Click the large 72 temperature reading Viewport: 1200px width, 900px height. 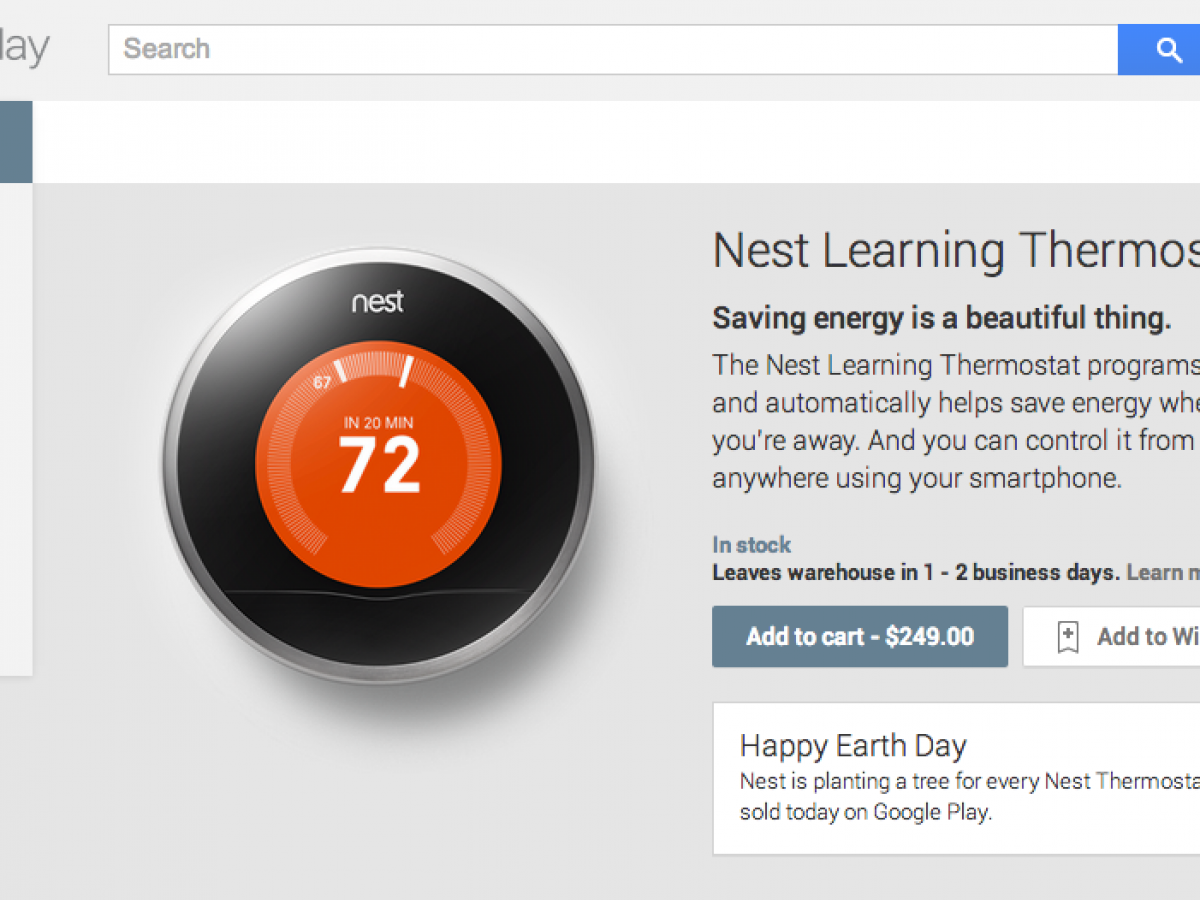pyautogui.click(x=379, y=466)
